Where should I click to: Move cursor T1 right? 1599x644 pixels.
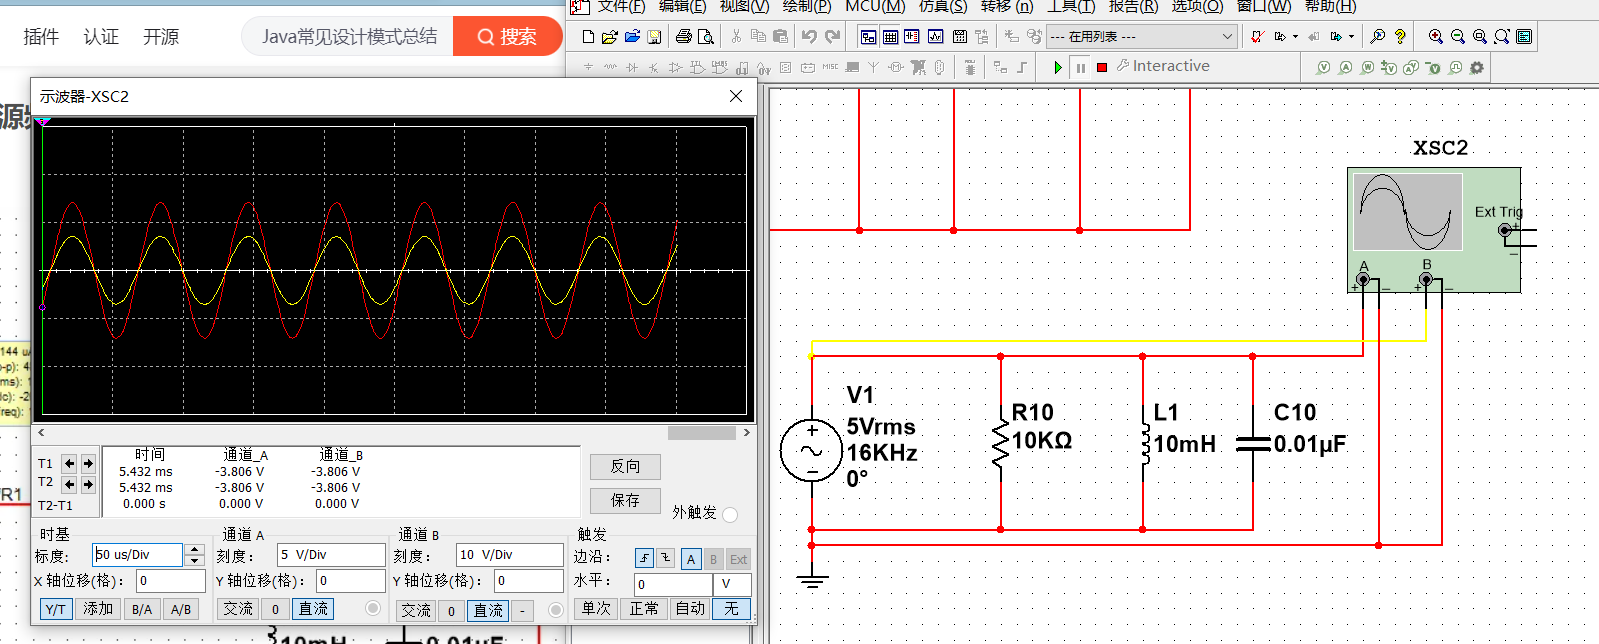pos(88,463)
